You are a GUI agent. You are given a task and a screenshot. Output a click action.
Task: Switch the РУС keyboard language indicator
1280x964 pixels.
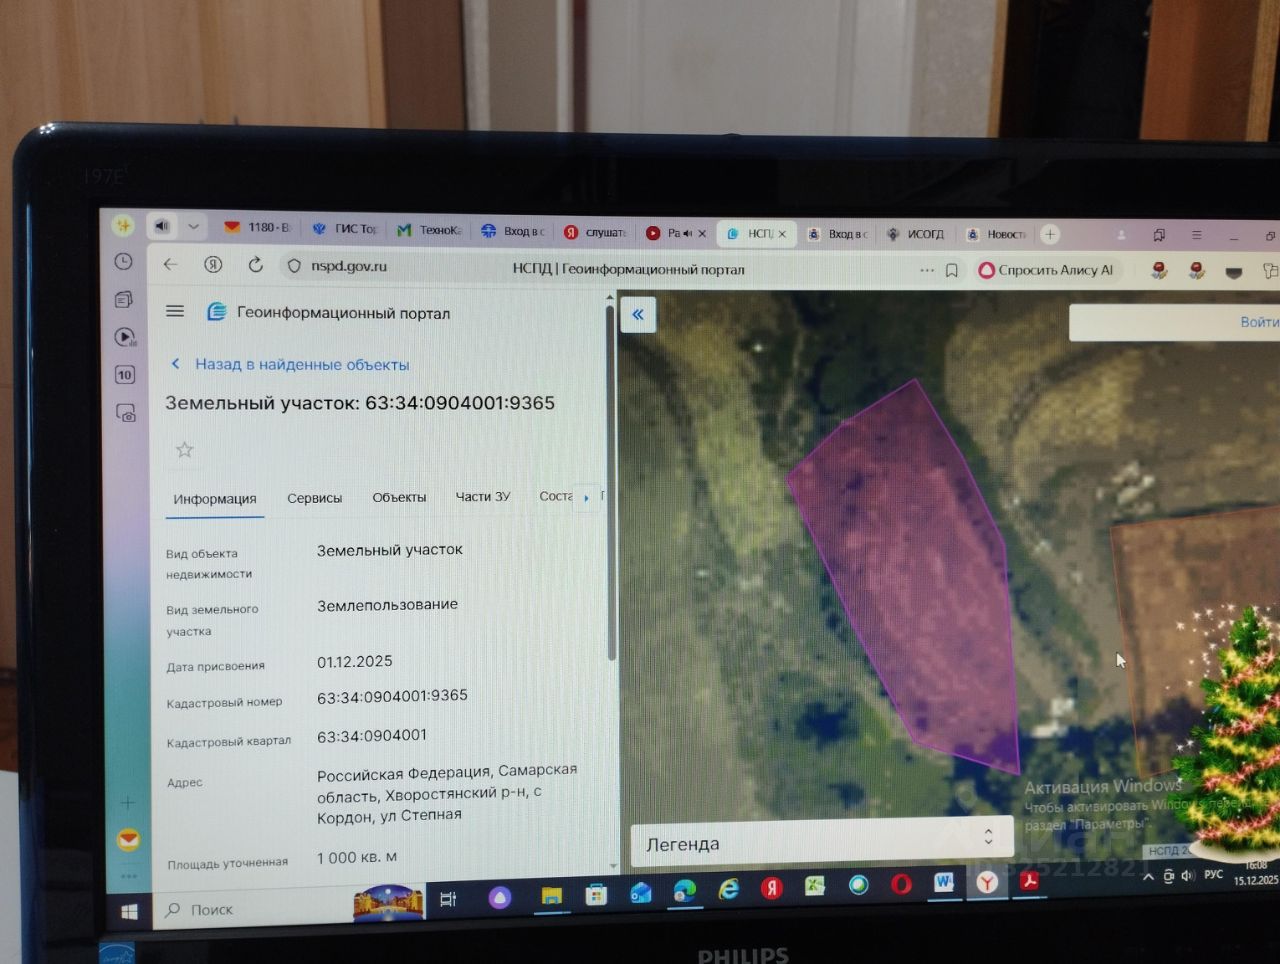coord(1213,874)
